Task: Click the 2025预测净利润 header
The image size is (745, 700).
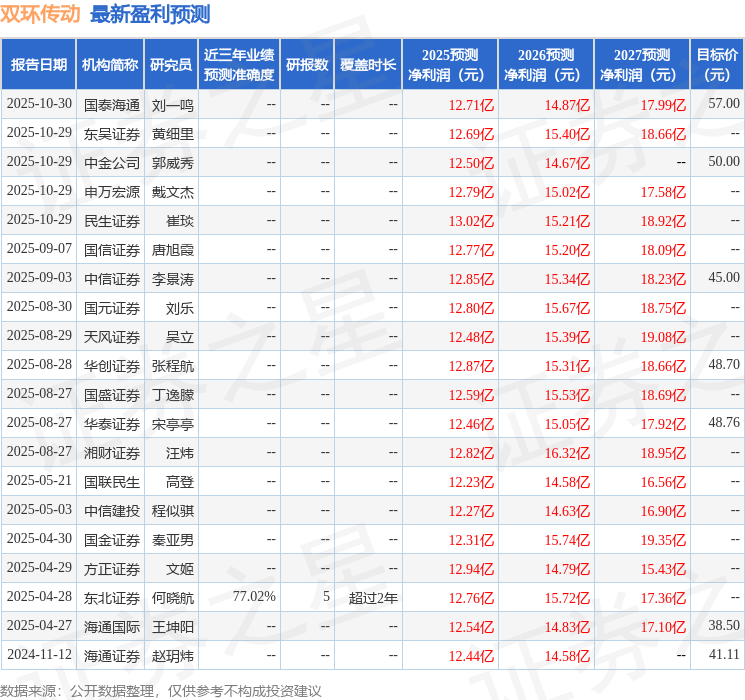Action: [450, 65]
